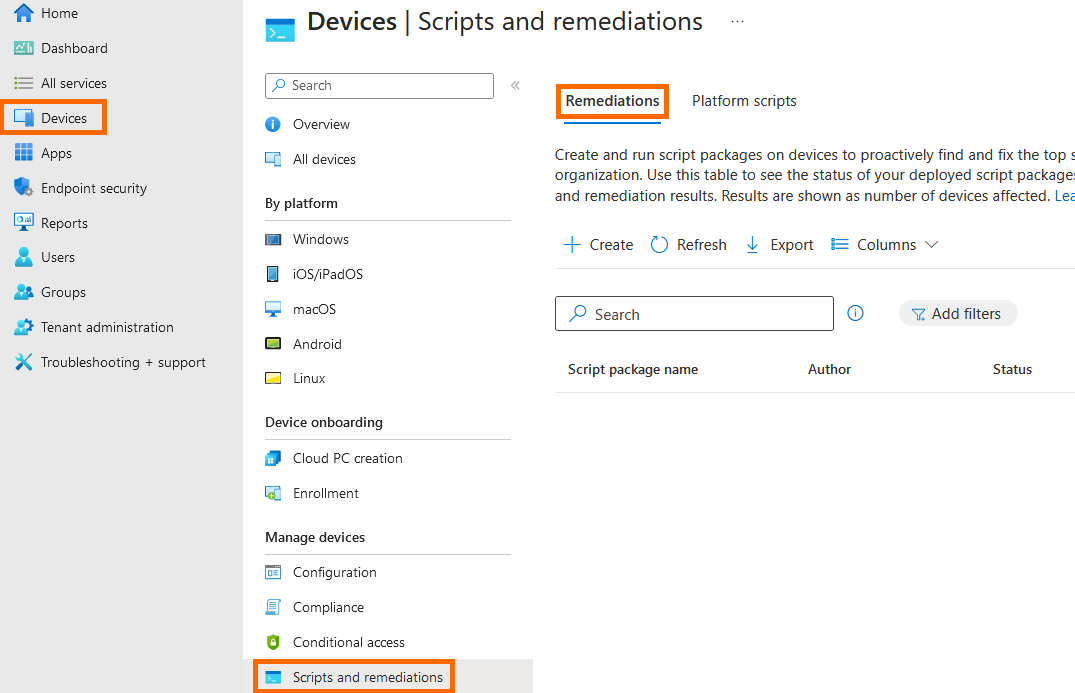Open the Conditional access section
This screenshot has height=693, width=1075.
pyautogui.click(x=348, y=641)
